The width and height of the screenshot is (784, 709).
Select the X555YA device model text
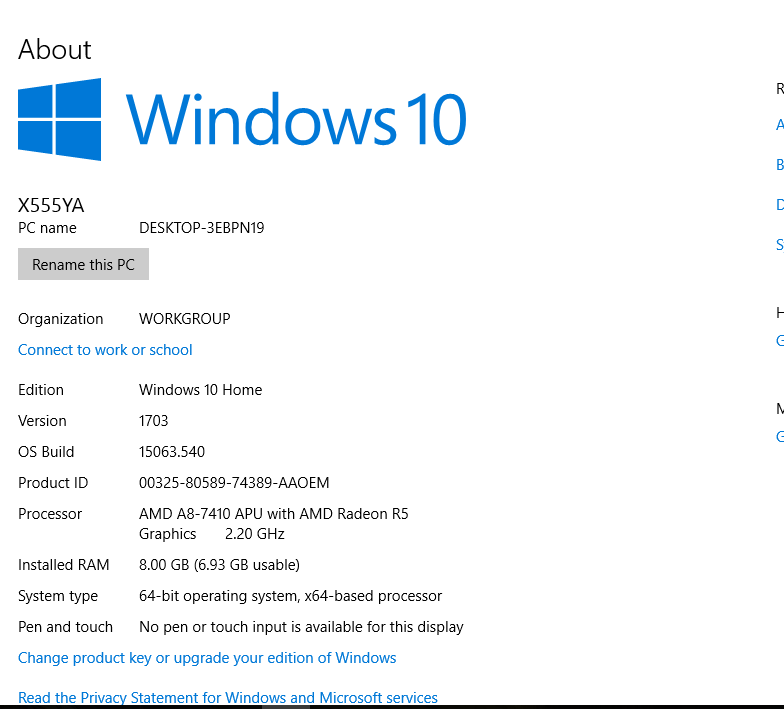click(51, 206)
